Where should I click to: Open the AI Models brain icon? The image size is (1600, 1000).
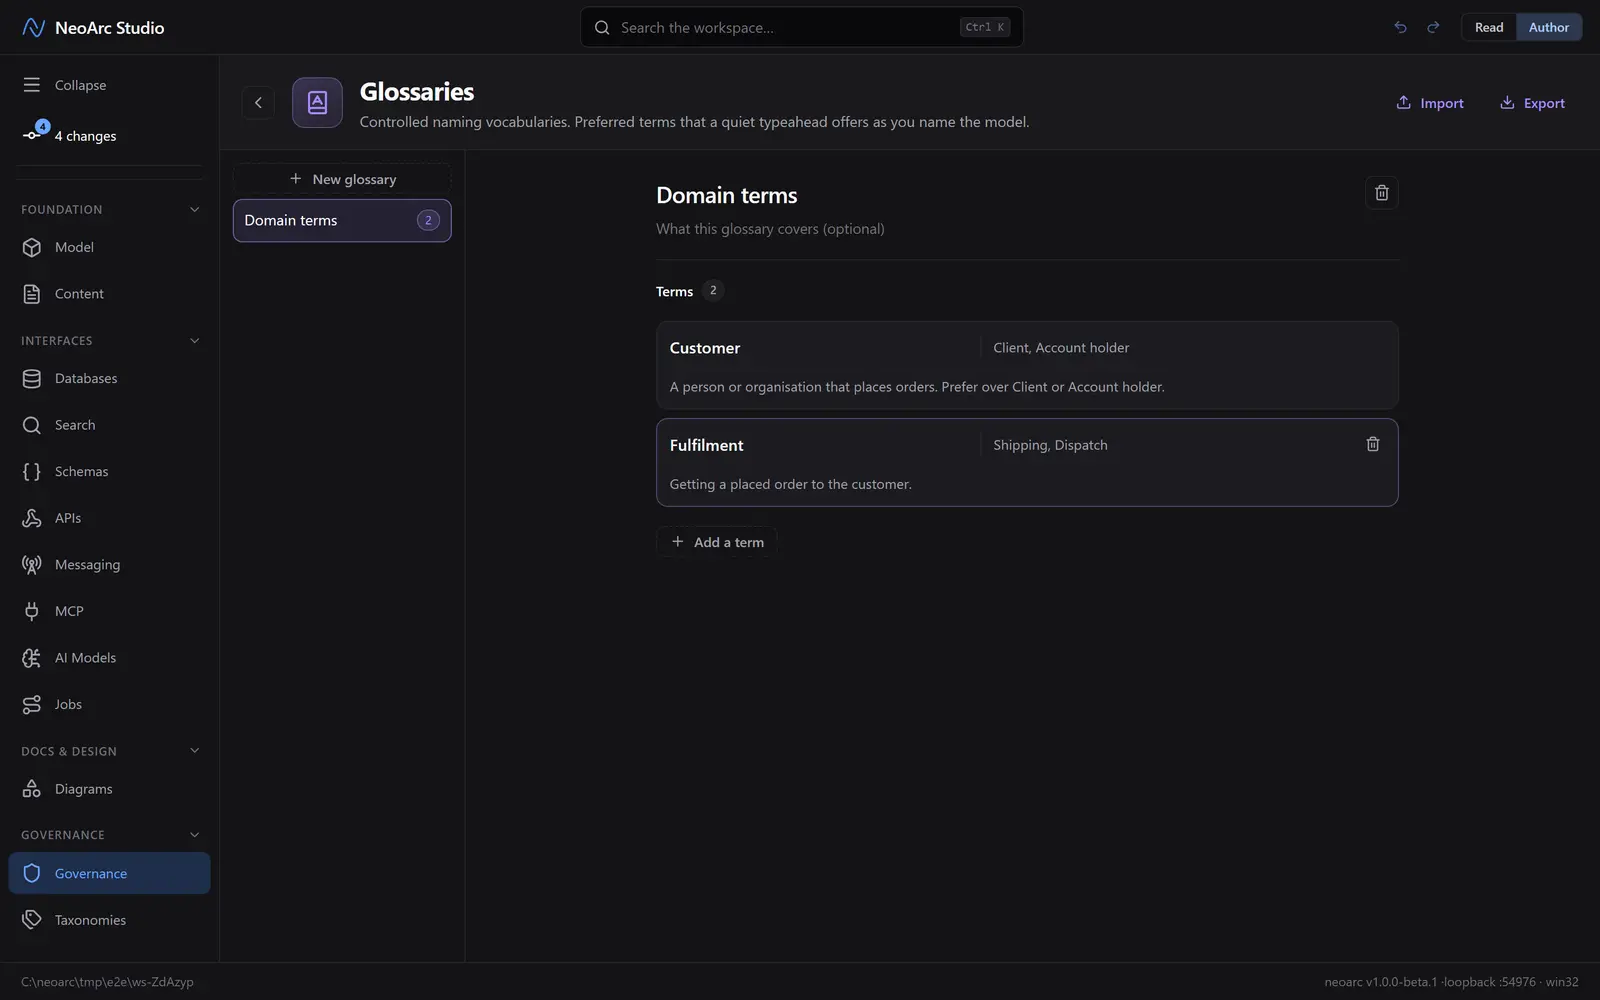[32, 658]
